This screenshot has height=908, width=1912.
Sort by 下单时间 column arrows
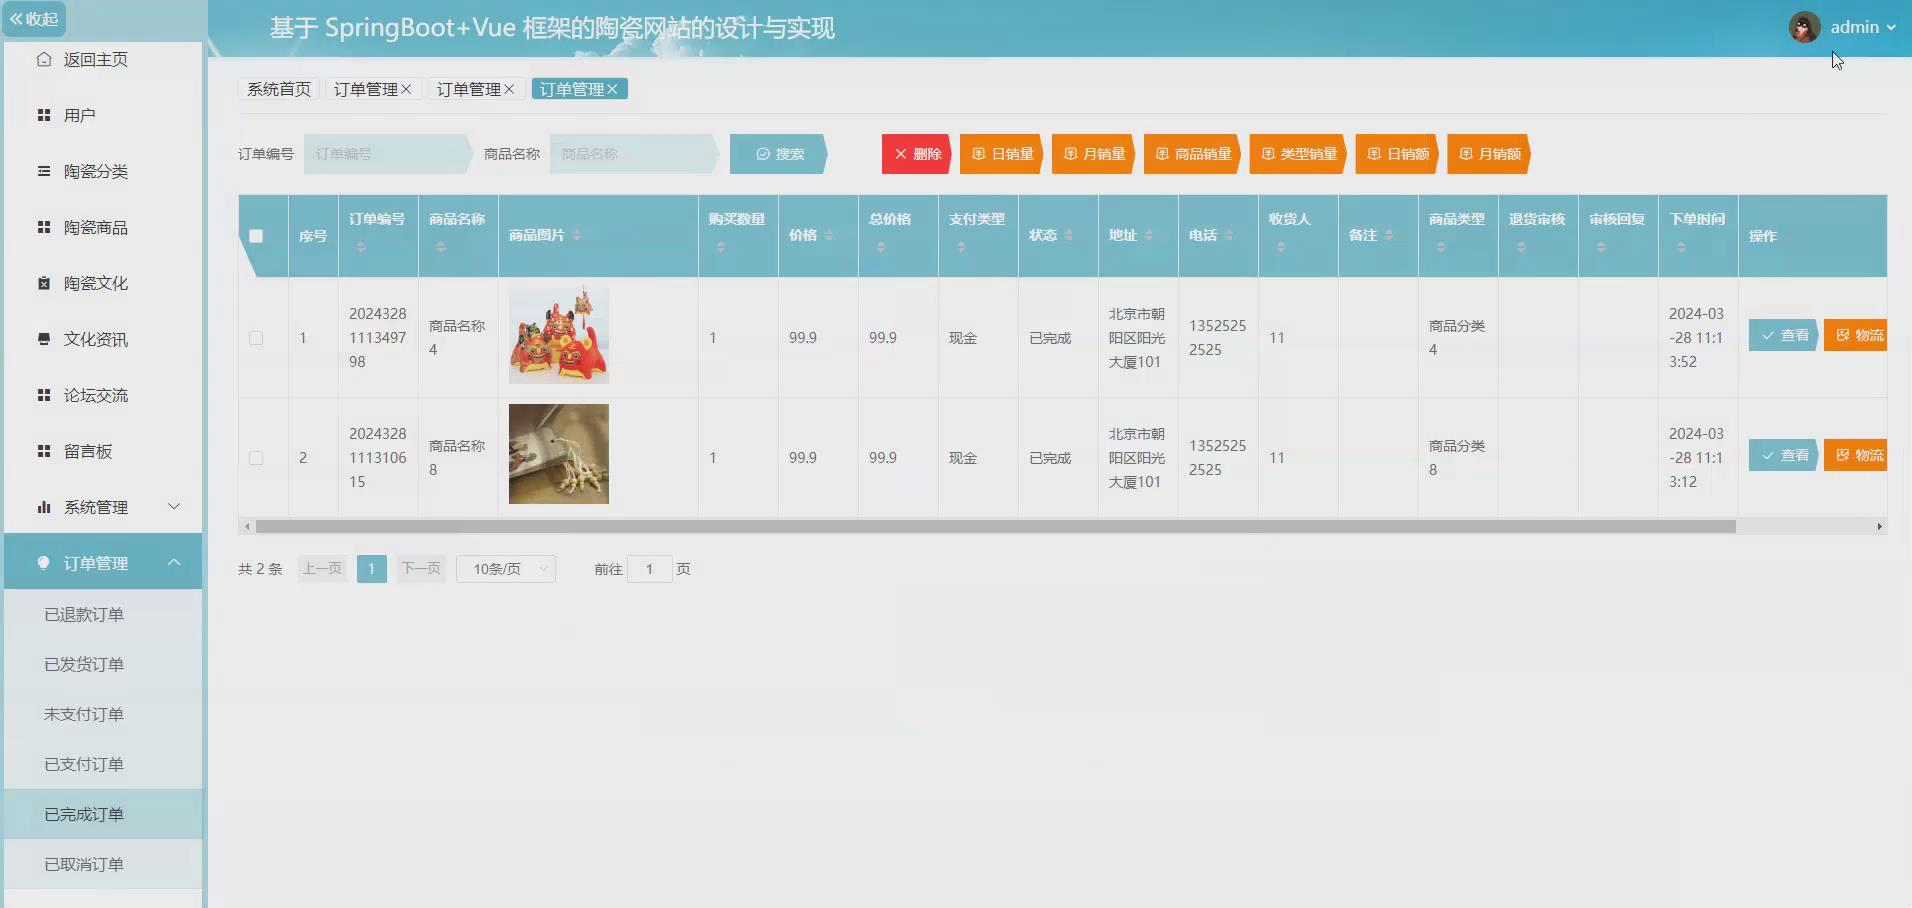[1681, 247]
